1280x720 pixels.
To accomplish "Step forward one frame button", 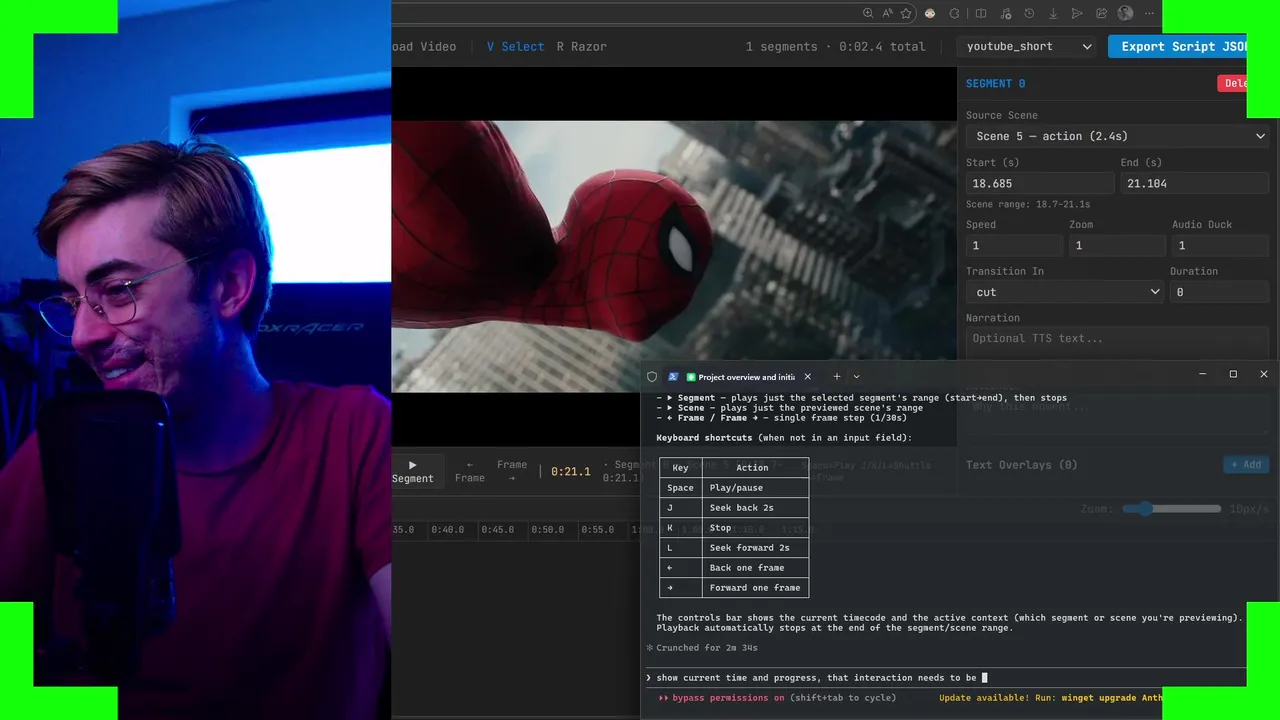I will (x=511, y=472).
